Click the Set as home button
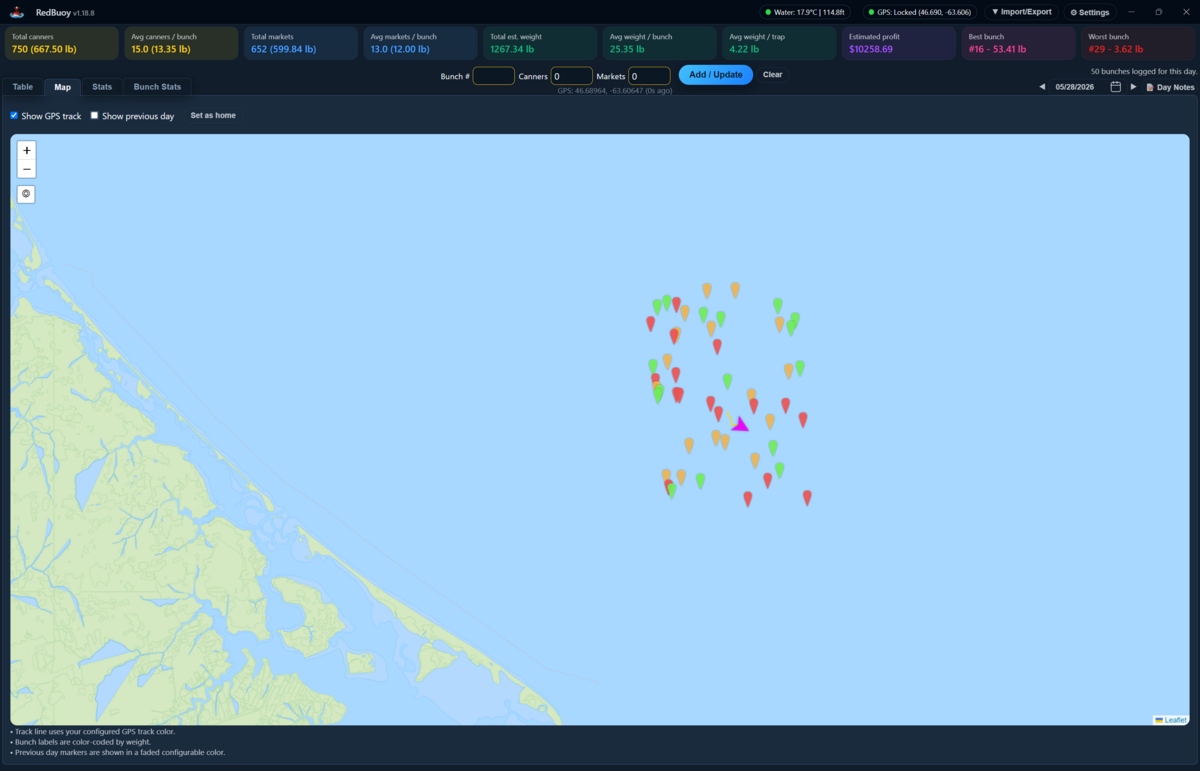Screen dimensions: 1200x771 click(x=213, y=116)
